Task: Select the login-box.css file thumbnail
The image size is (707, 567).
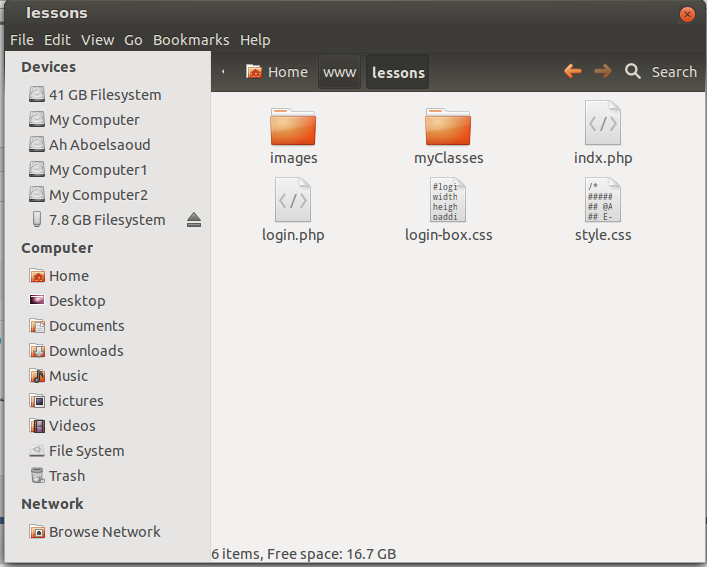Action: pyautogui.click(x=448, y=200)
